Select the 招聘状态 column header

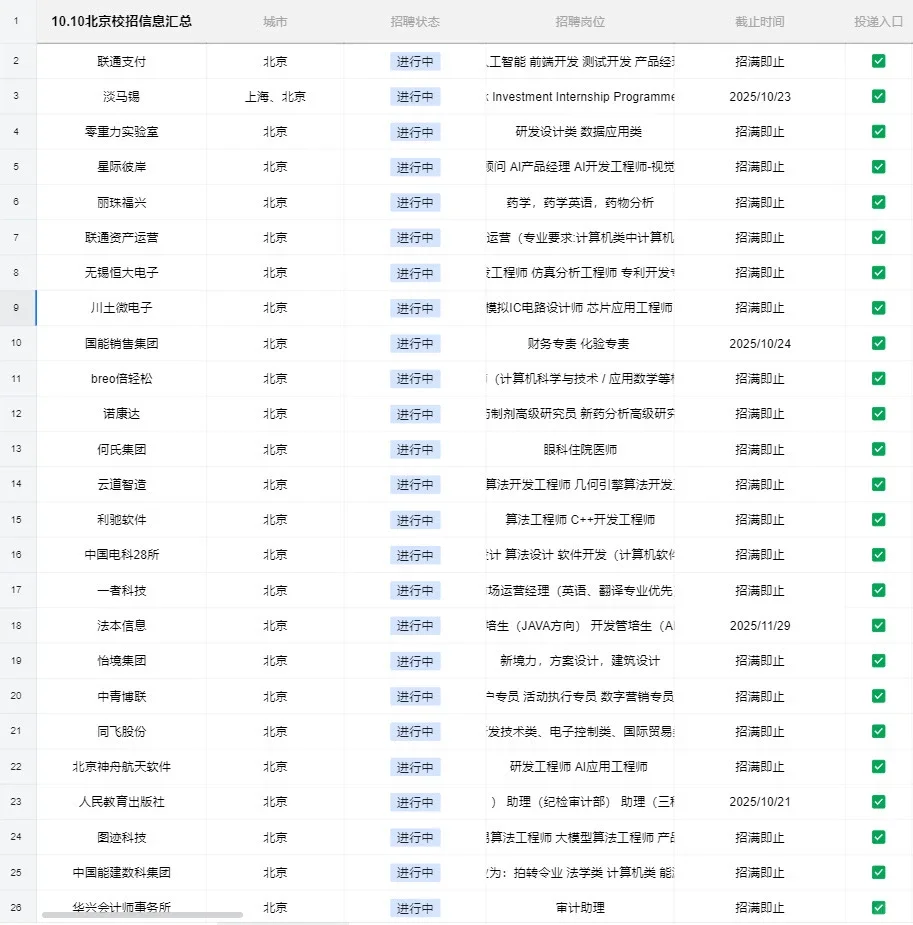click(415, 22)
